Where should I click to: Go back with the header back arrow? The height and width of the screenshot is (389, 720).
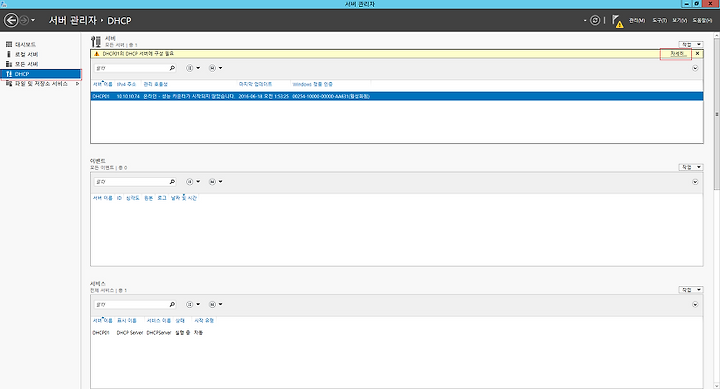click(11, 20)
